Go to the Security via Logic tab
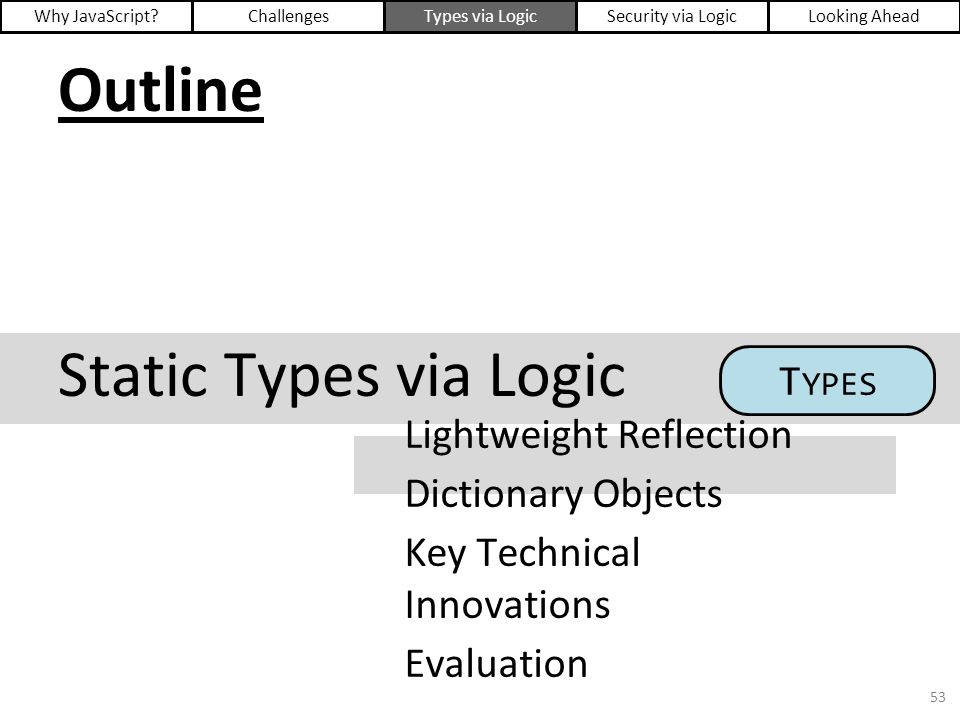Viewport: 960px width, 720px height. pyautogui.click(x=672, y=16)
